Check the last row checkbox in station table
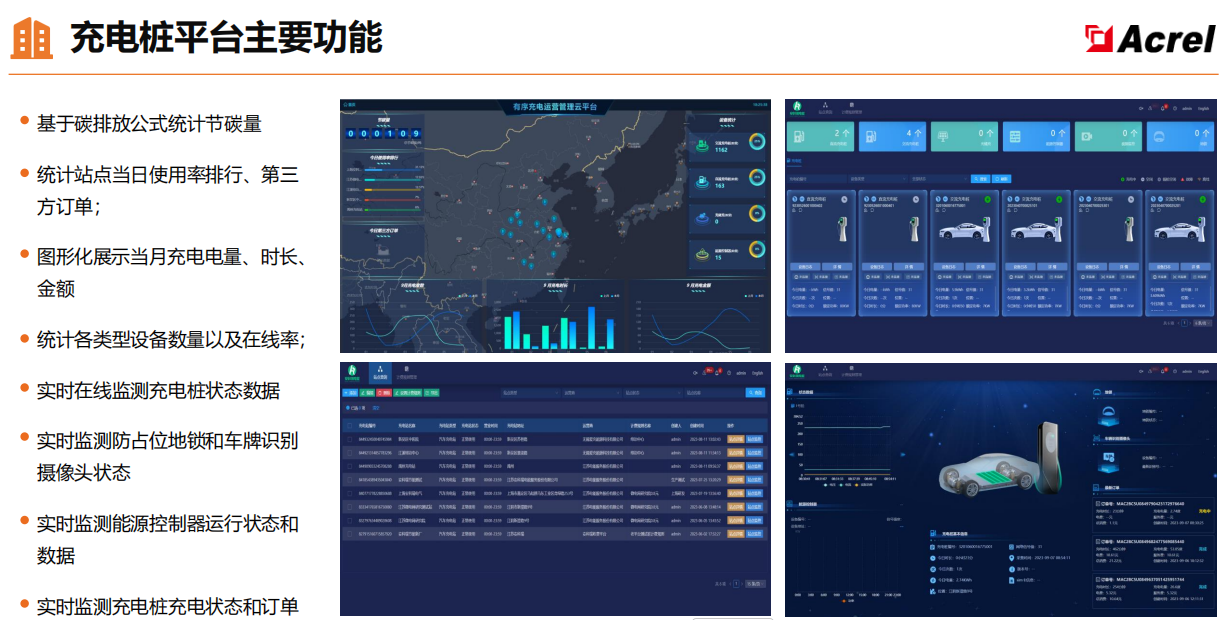 pos(350,534)
